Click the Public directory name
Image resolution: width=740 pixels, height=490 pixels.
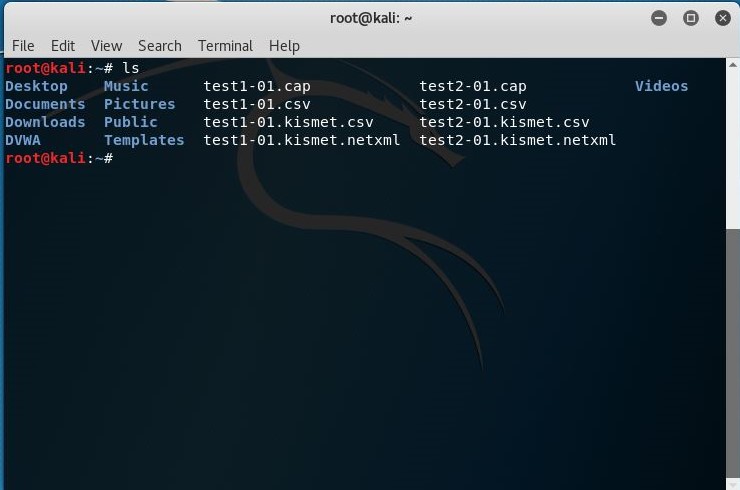coord(131,122)
